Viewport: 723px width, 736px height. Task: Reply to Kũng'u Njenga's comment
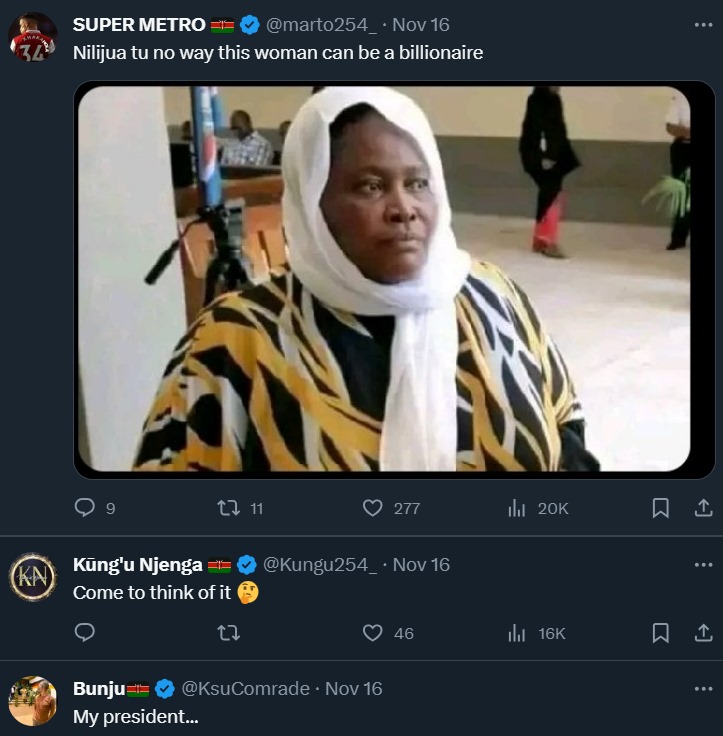pyautogui.click(x=85, y=633)
